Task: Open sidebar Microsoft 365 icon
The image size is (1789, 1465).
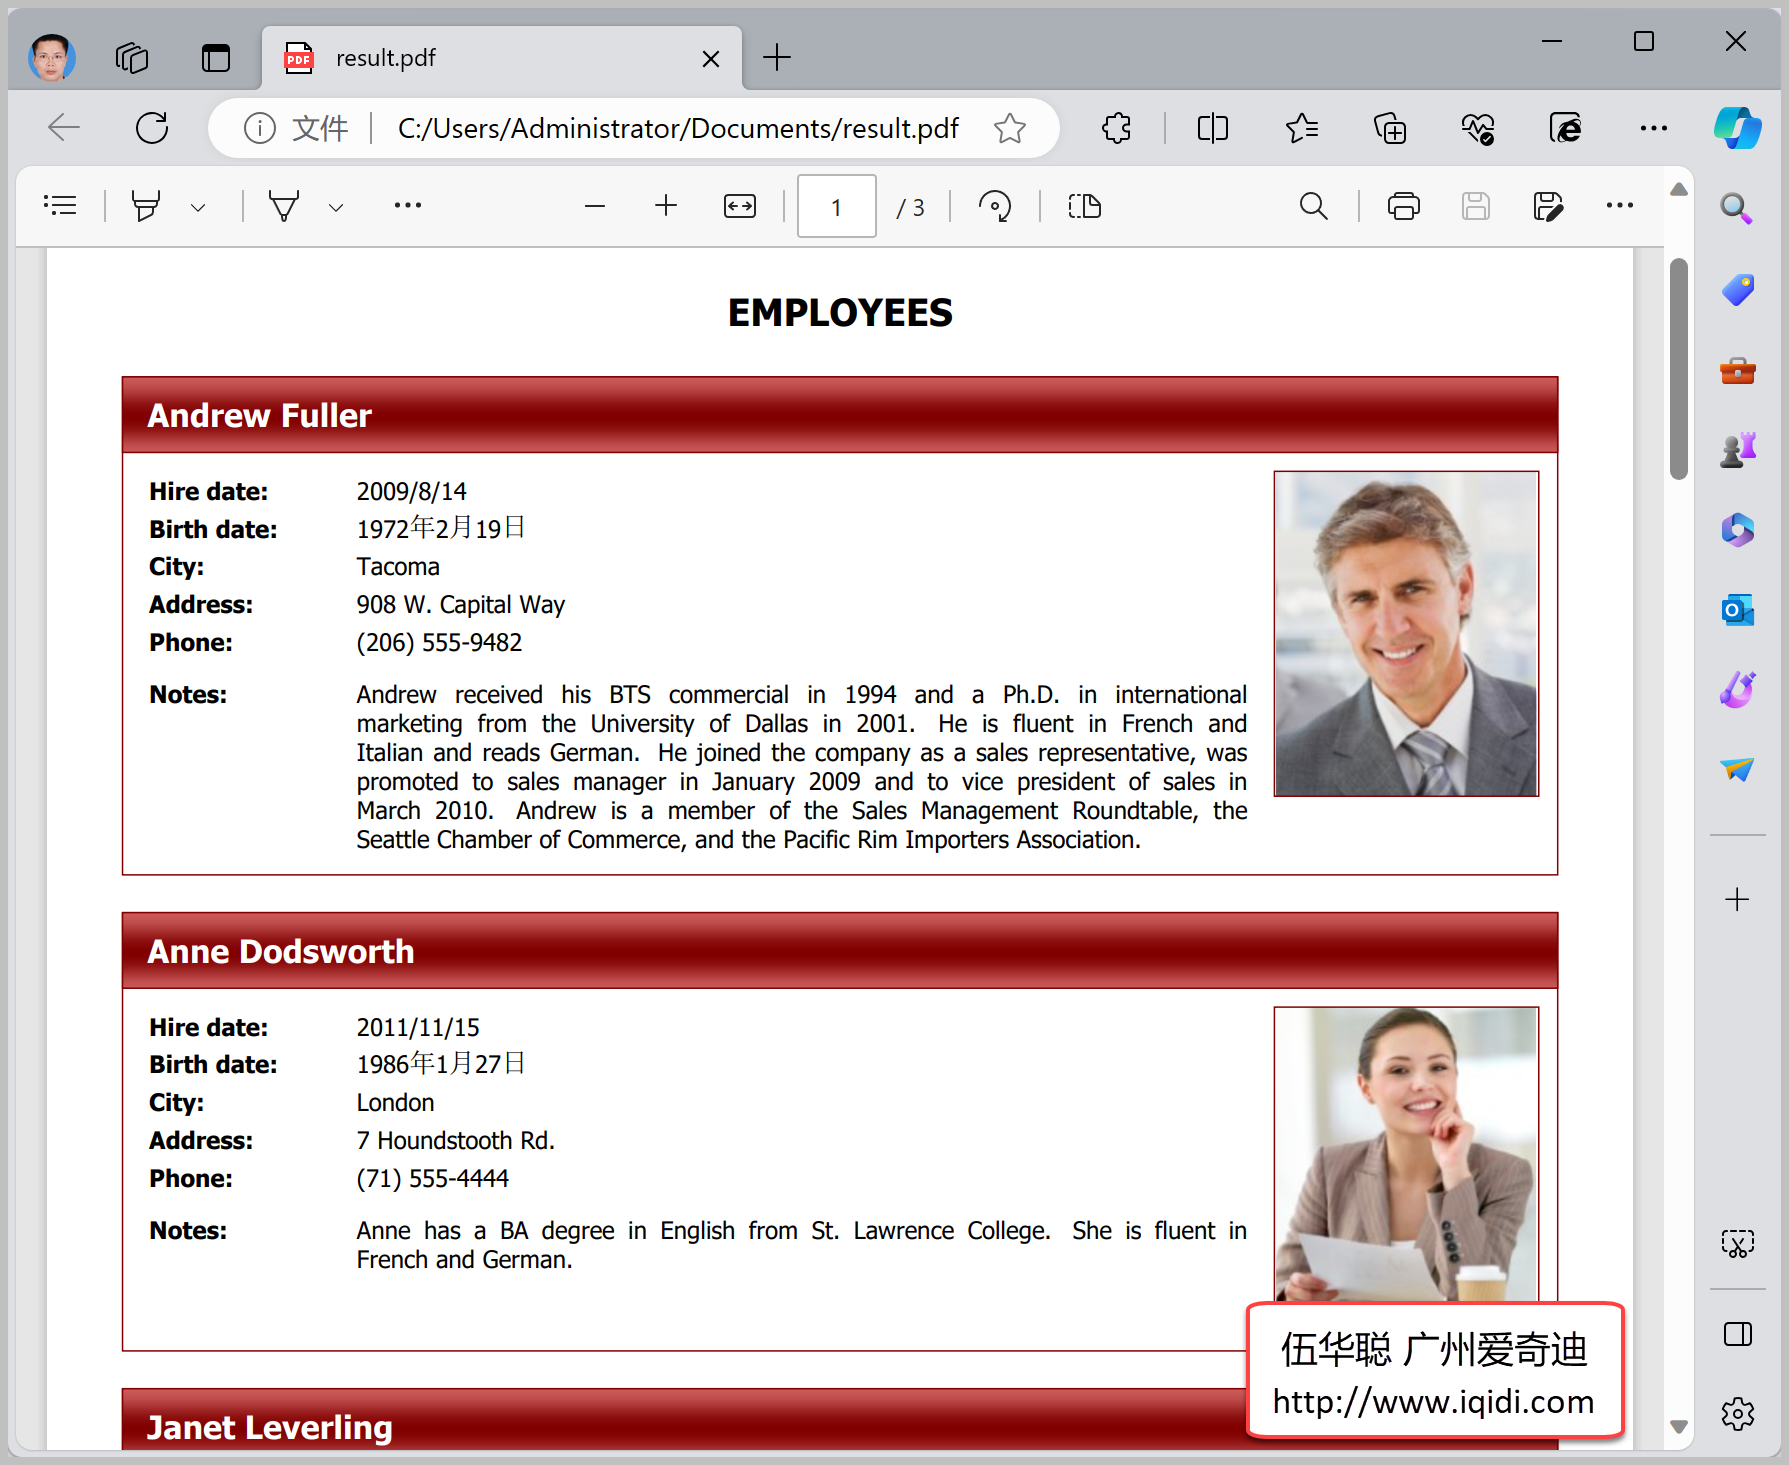Action: (1737, 530)
